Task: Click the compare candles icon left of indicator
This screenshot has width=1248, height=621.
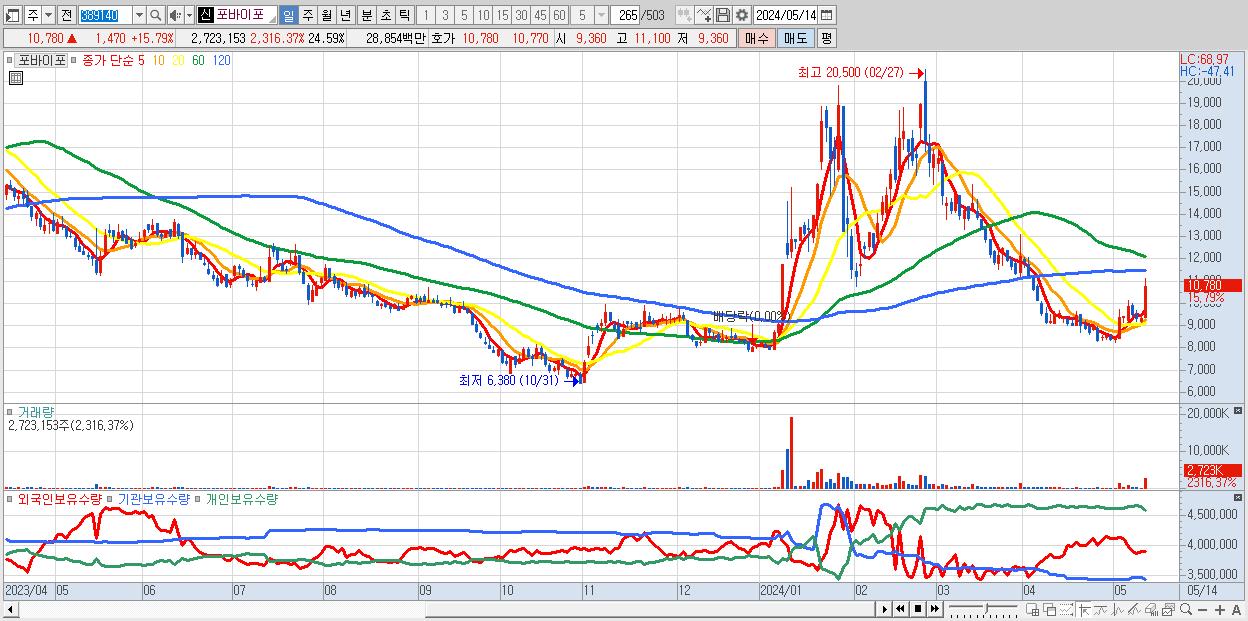Action: [x=685, y=15]
